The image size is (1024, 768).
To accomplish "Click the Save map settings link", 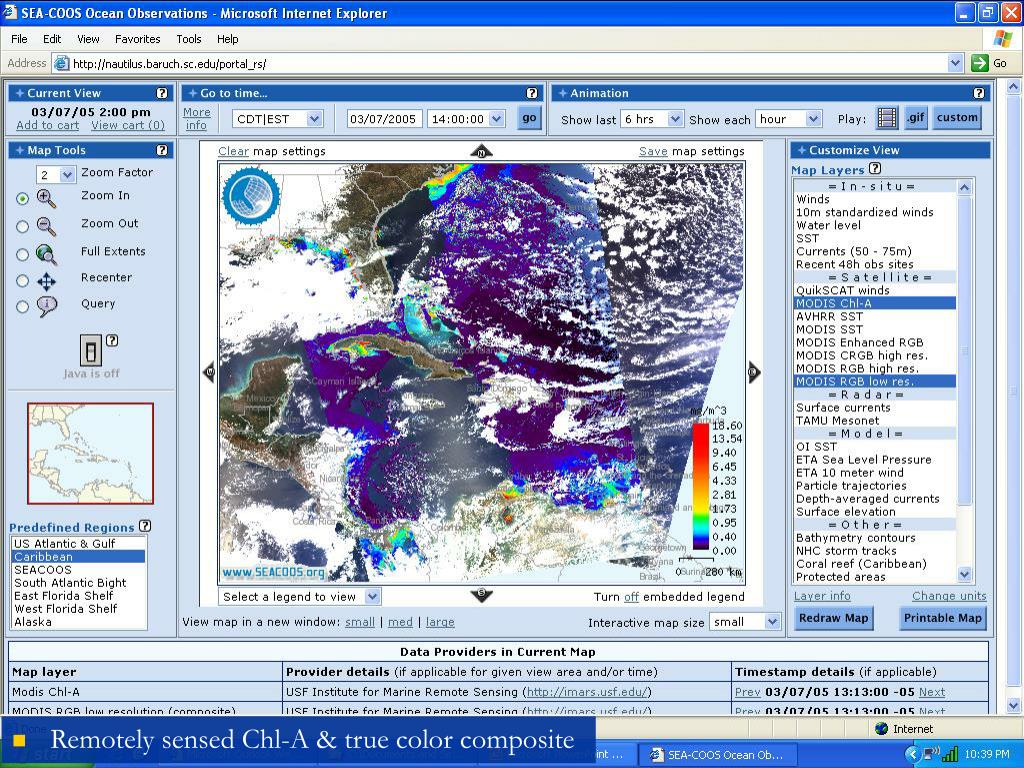I will [653, 151].
